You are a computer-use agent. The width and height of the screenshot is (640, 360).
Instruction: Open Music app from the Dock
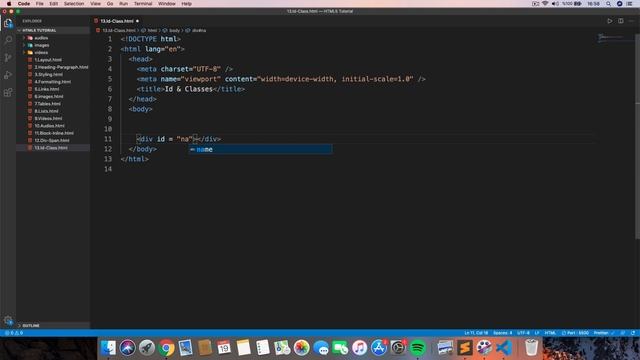pos(360,348)
